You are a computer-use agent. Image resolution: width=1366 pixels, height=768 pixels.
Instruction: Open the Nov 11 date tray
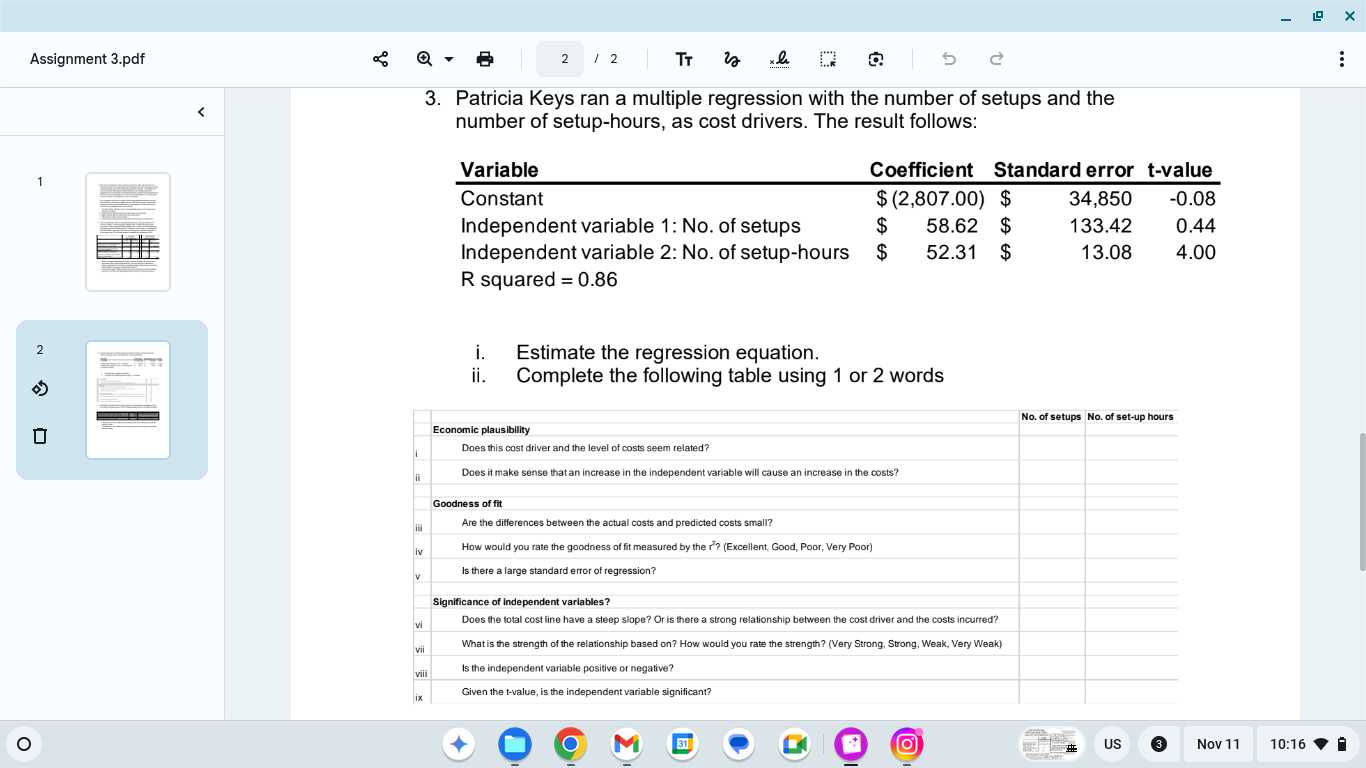(1218, 744)
